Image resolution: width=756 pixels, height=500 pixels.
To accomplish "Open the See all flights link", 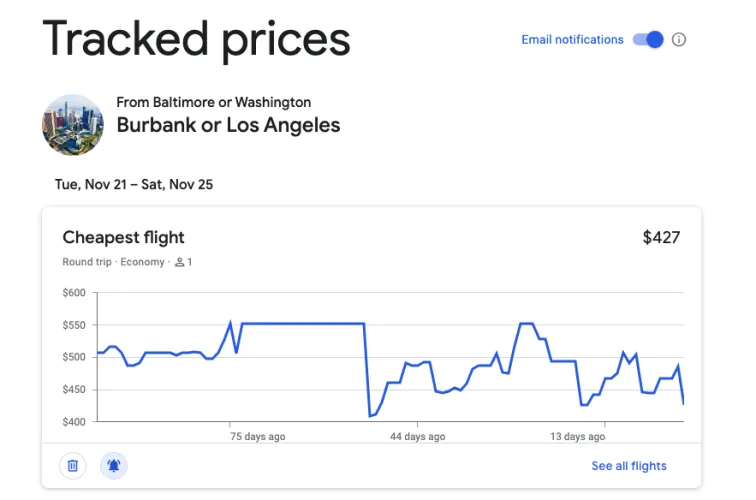I will 628,466.
